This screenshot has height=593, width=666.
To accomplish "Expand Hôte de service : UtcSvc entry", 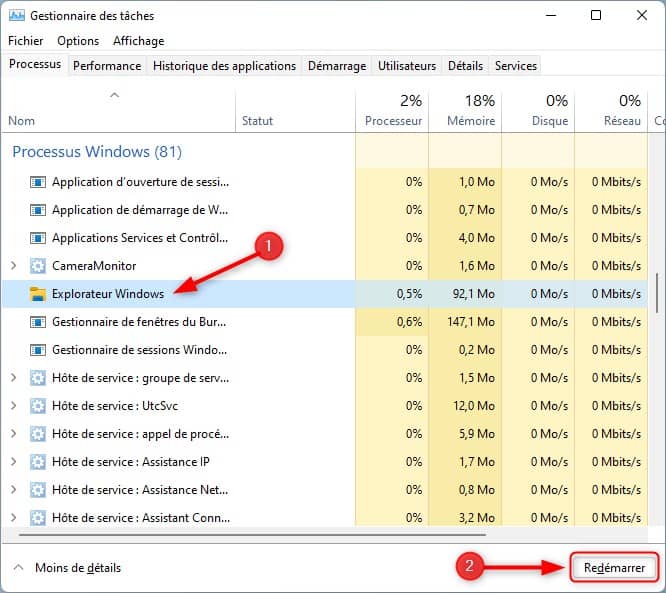I will click(13, 406).
